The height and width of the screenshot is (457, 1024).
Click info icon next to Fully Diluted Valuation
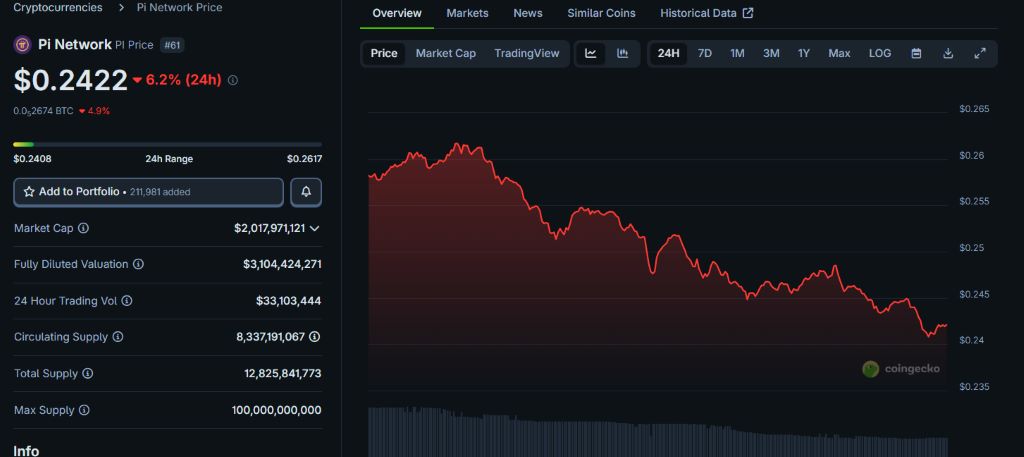pos(138,265)
